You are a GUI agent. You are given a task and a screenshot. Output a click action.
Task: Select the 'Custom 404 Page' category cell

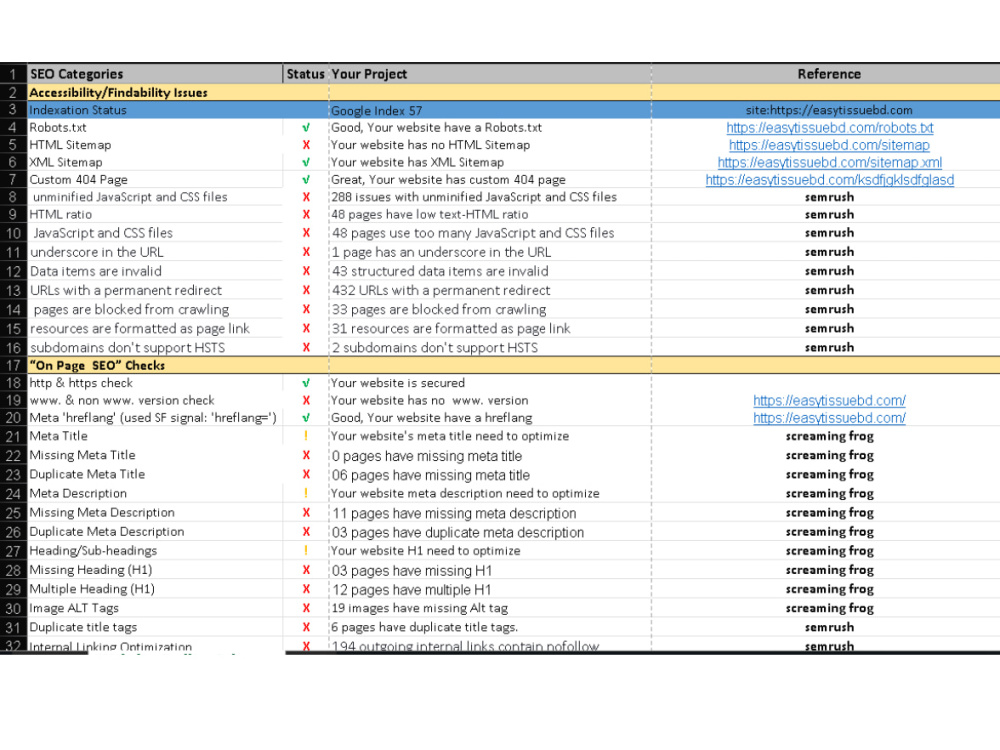(154, 180)
